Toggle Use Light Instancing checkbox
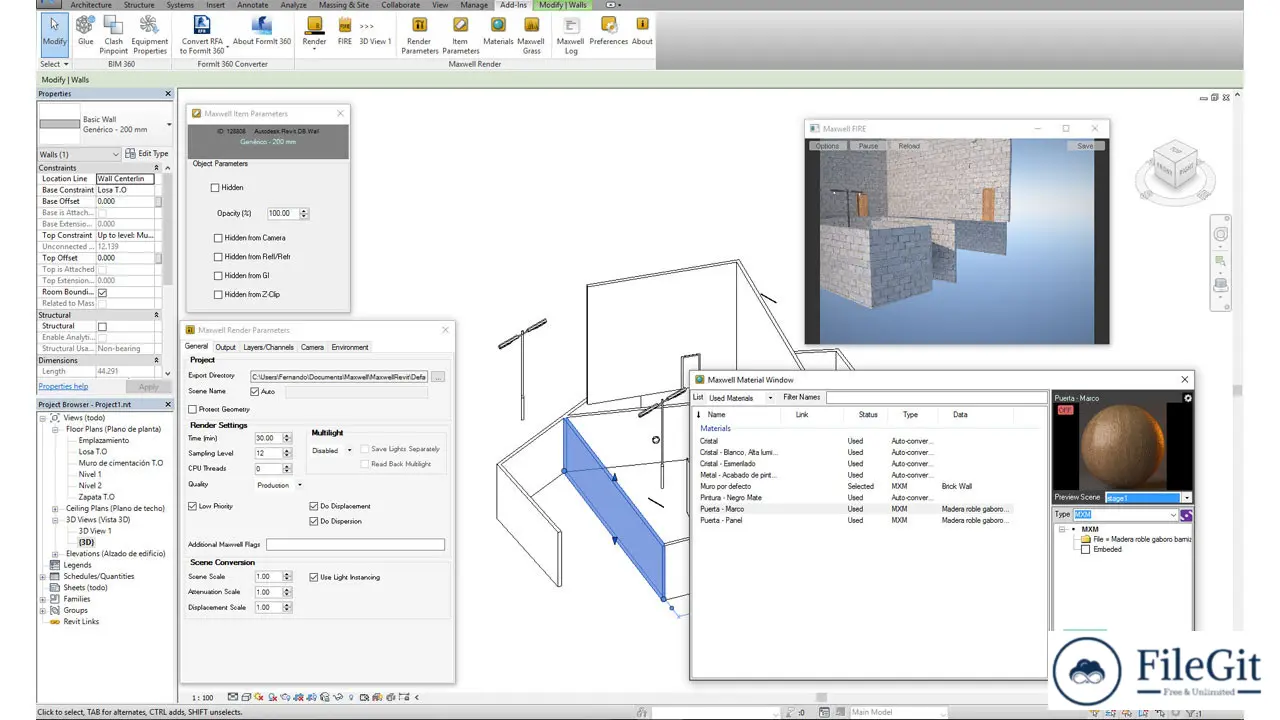This screenshot has width=1280, height=720. [314, 577]
